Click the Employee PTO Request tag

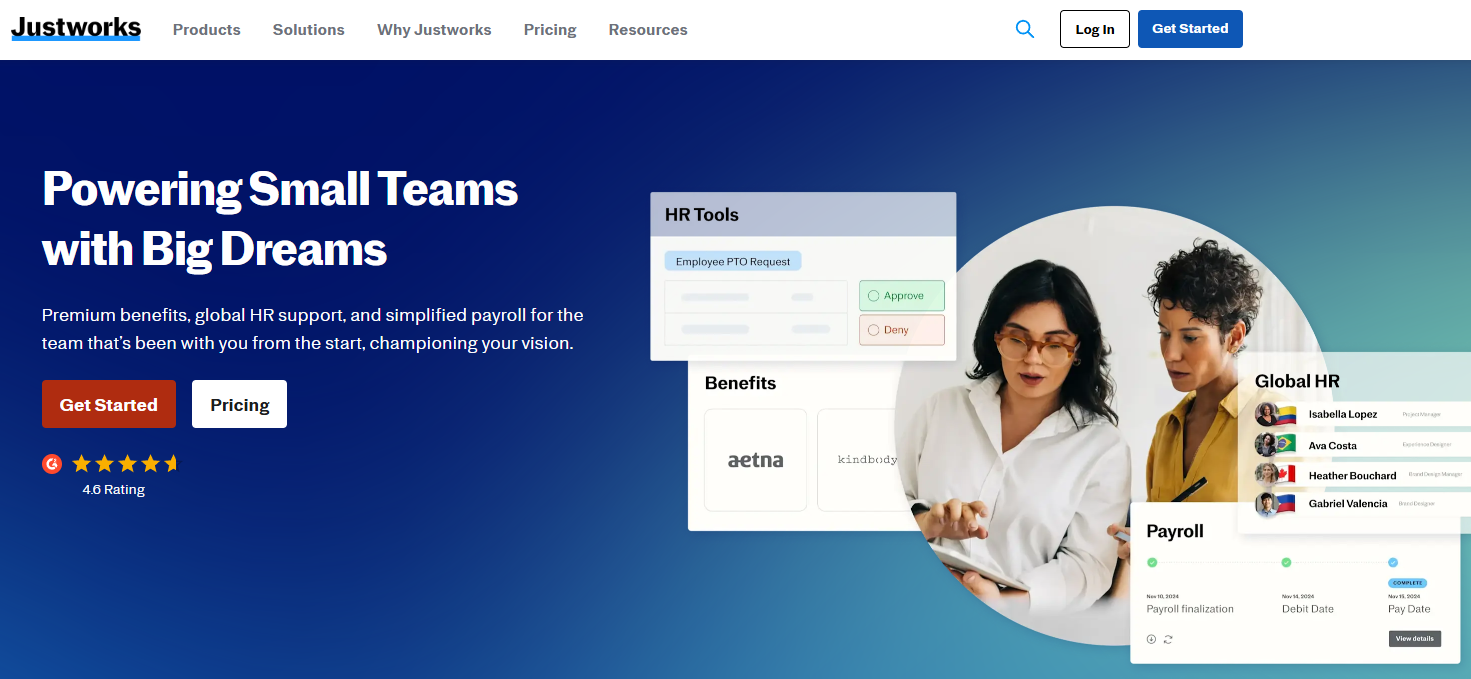733,261
